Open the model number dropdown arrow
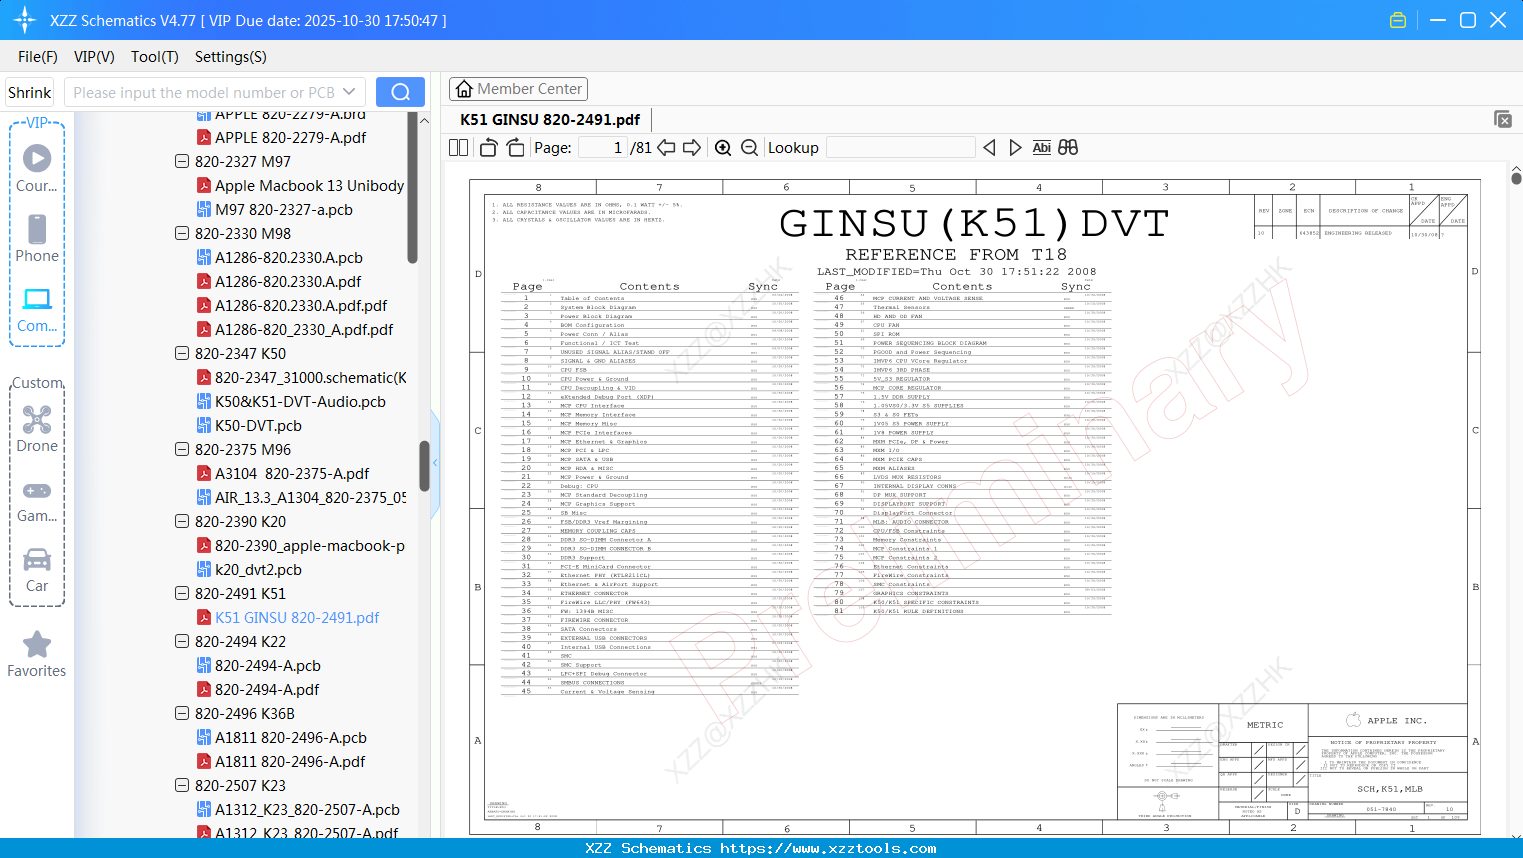Viewport: 1523px width, 858px height. (x=349, y=92)
